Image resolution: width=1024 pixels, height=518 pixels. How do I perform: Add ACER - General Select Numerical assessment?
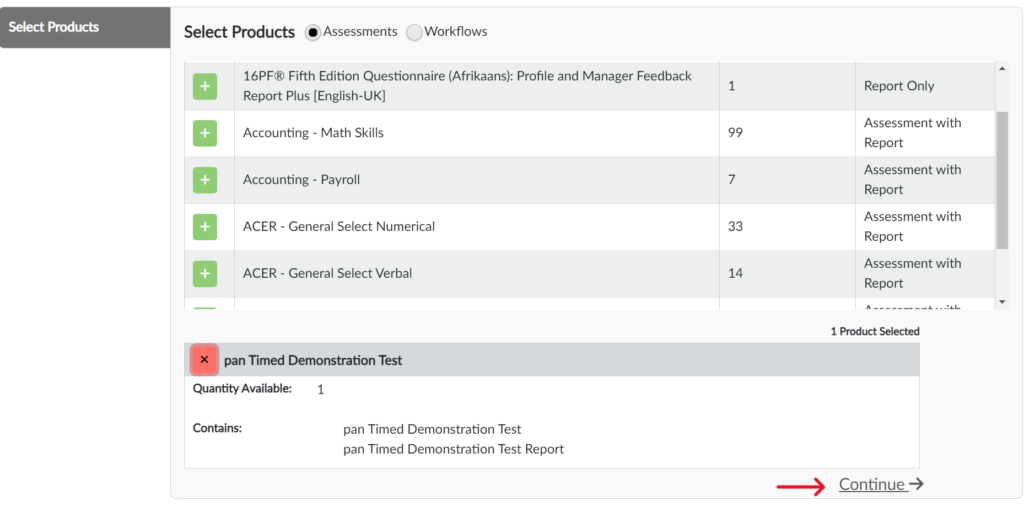205,227
